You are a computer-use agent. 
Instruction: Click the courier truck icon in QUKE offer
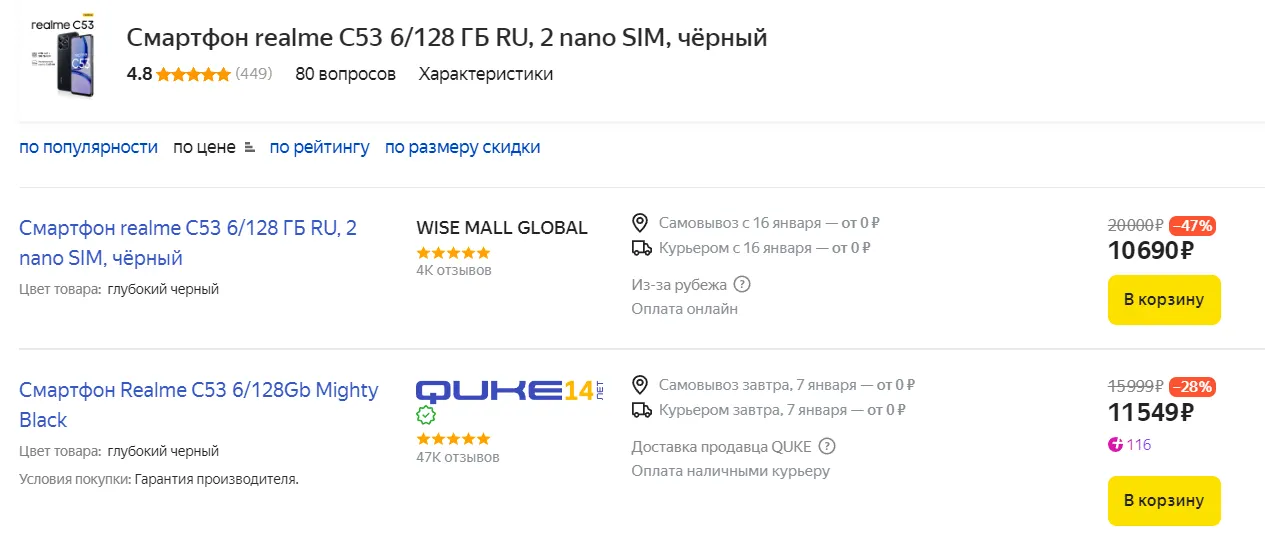click(641, 410)
